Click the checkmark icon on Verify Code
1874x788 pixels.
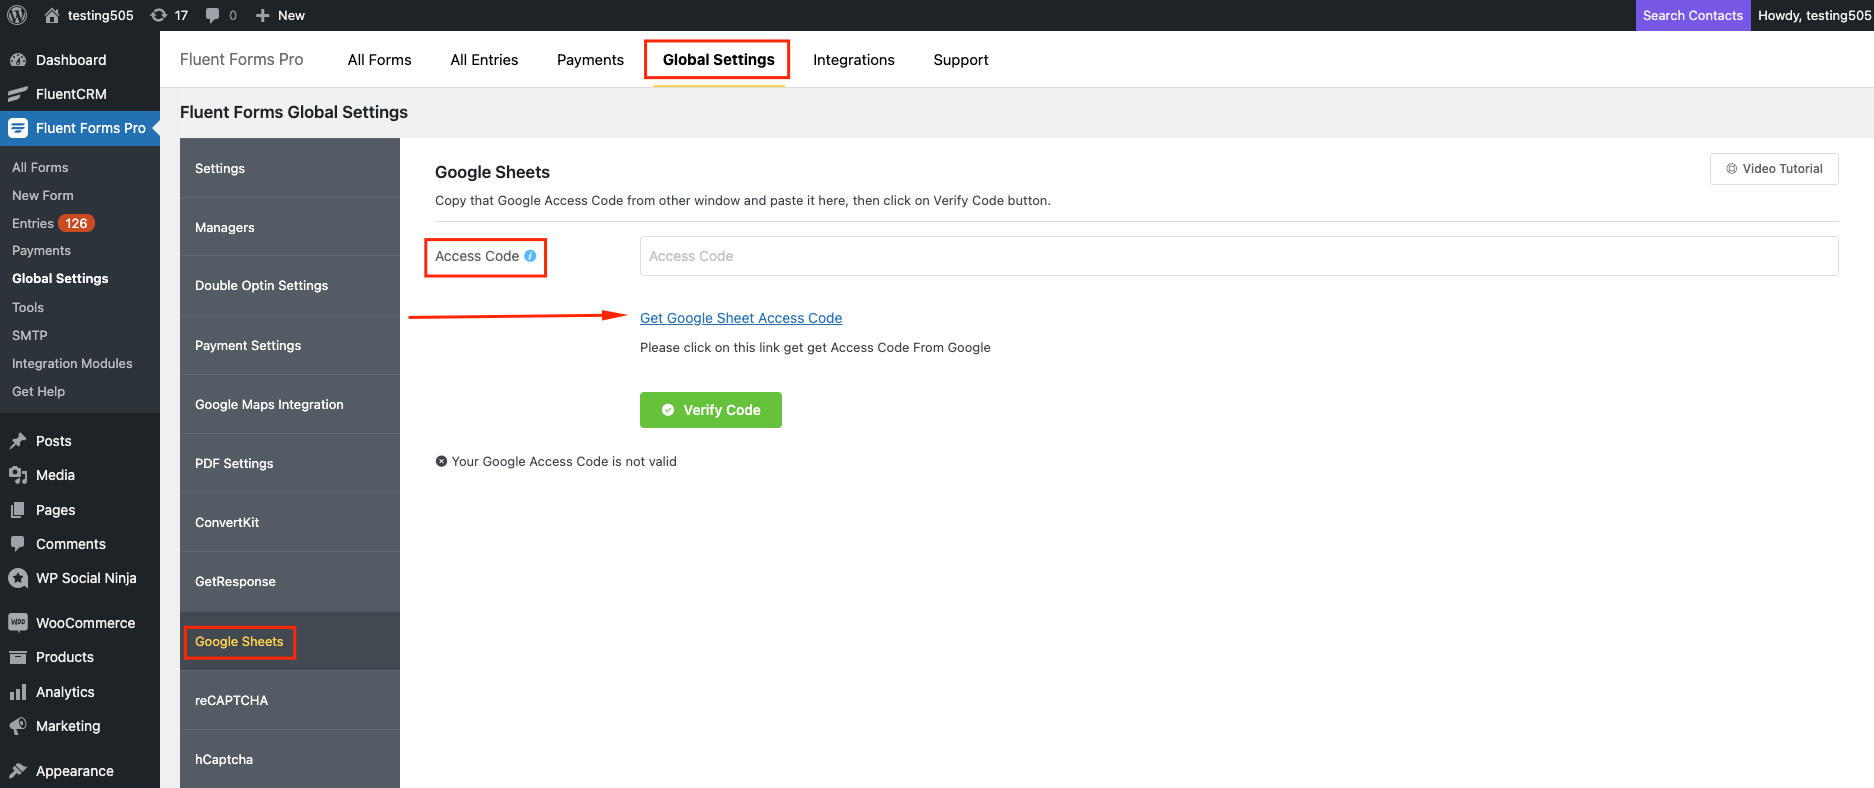point(668,410)
